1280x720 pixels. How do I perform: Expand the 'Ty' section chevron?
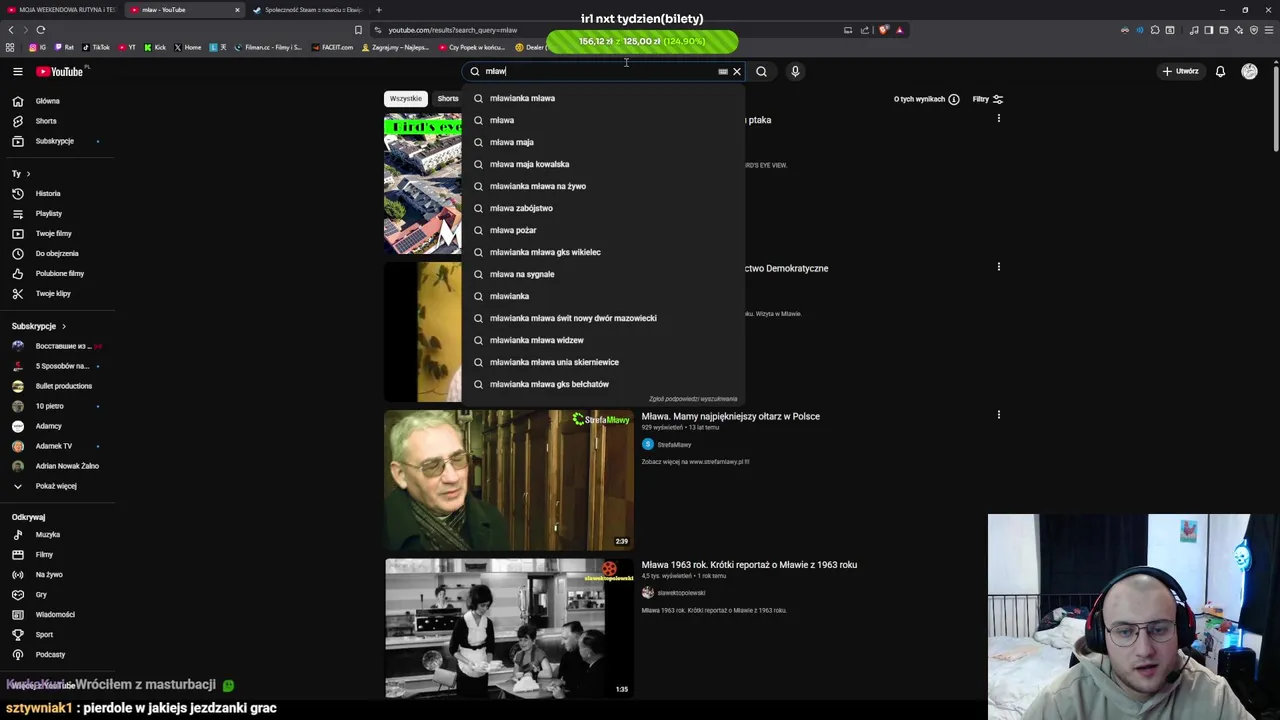pyautogui.click(x=28, y=174)
